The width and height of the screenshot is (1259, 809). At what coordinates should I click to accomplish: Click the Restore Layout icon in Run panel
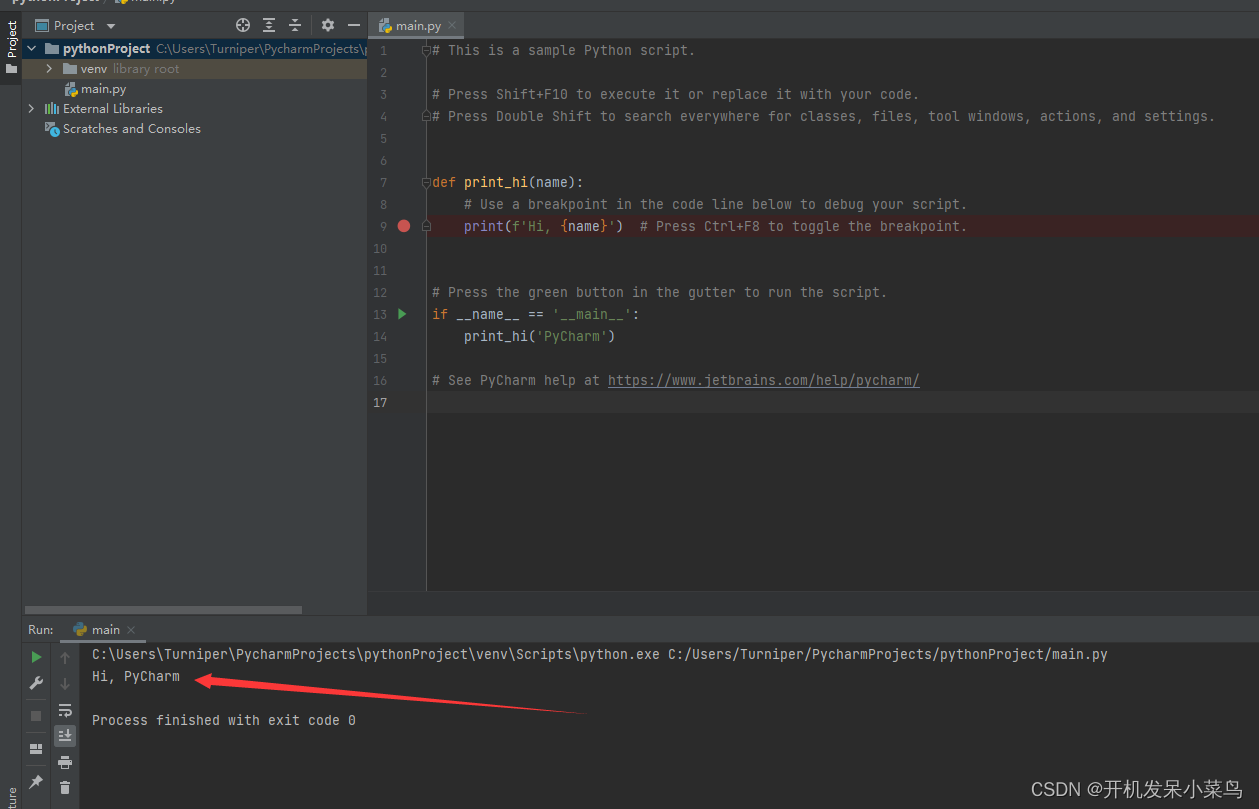[36, 748]
